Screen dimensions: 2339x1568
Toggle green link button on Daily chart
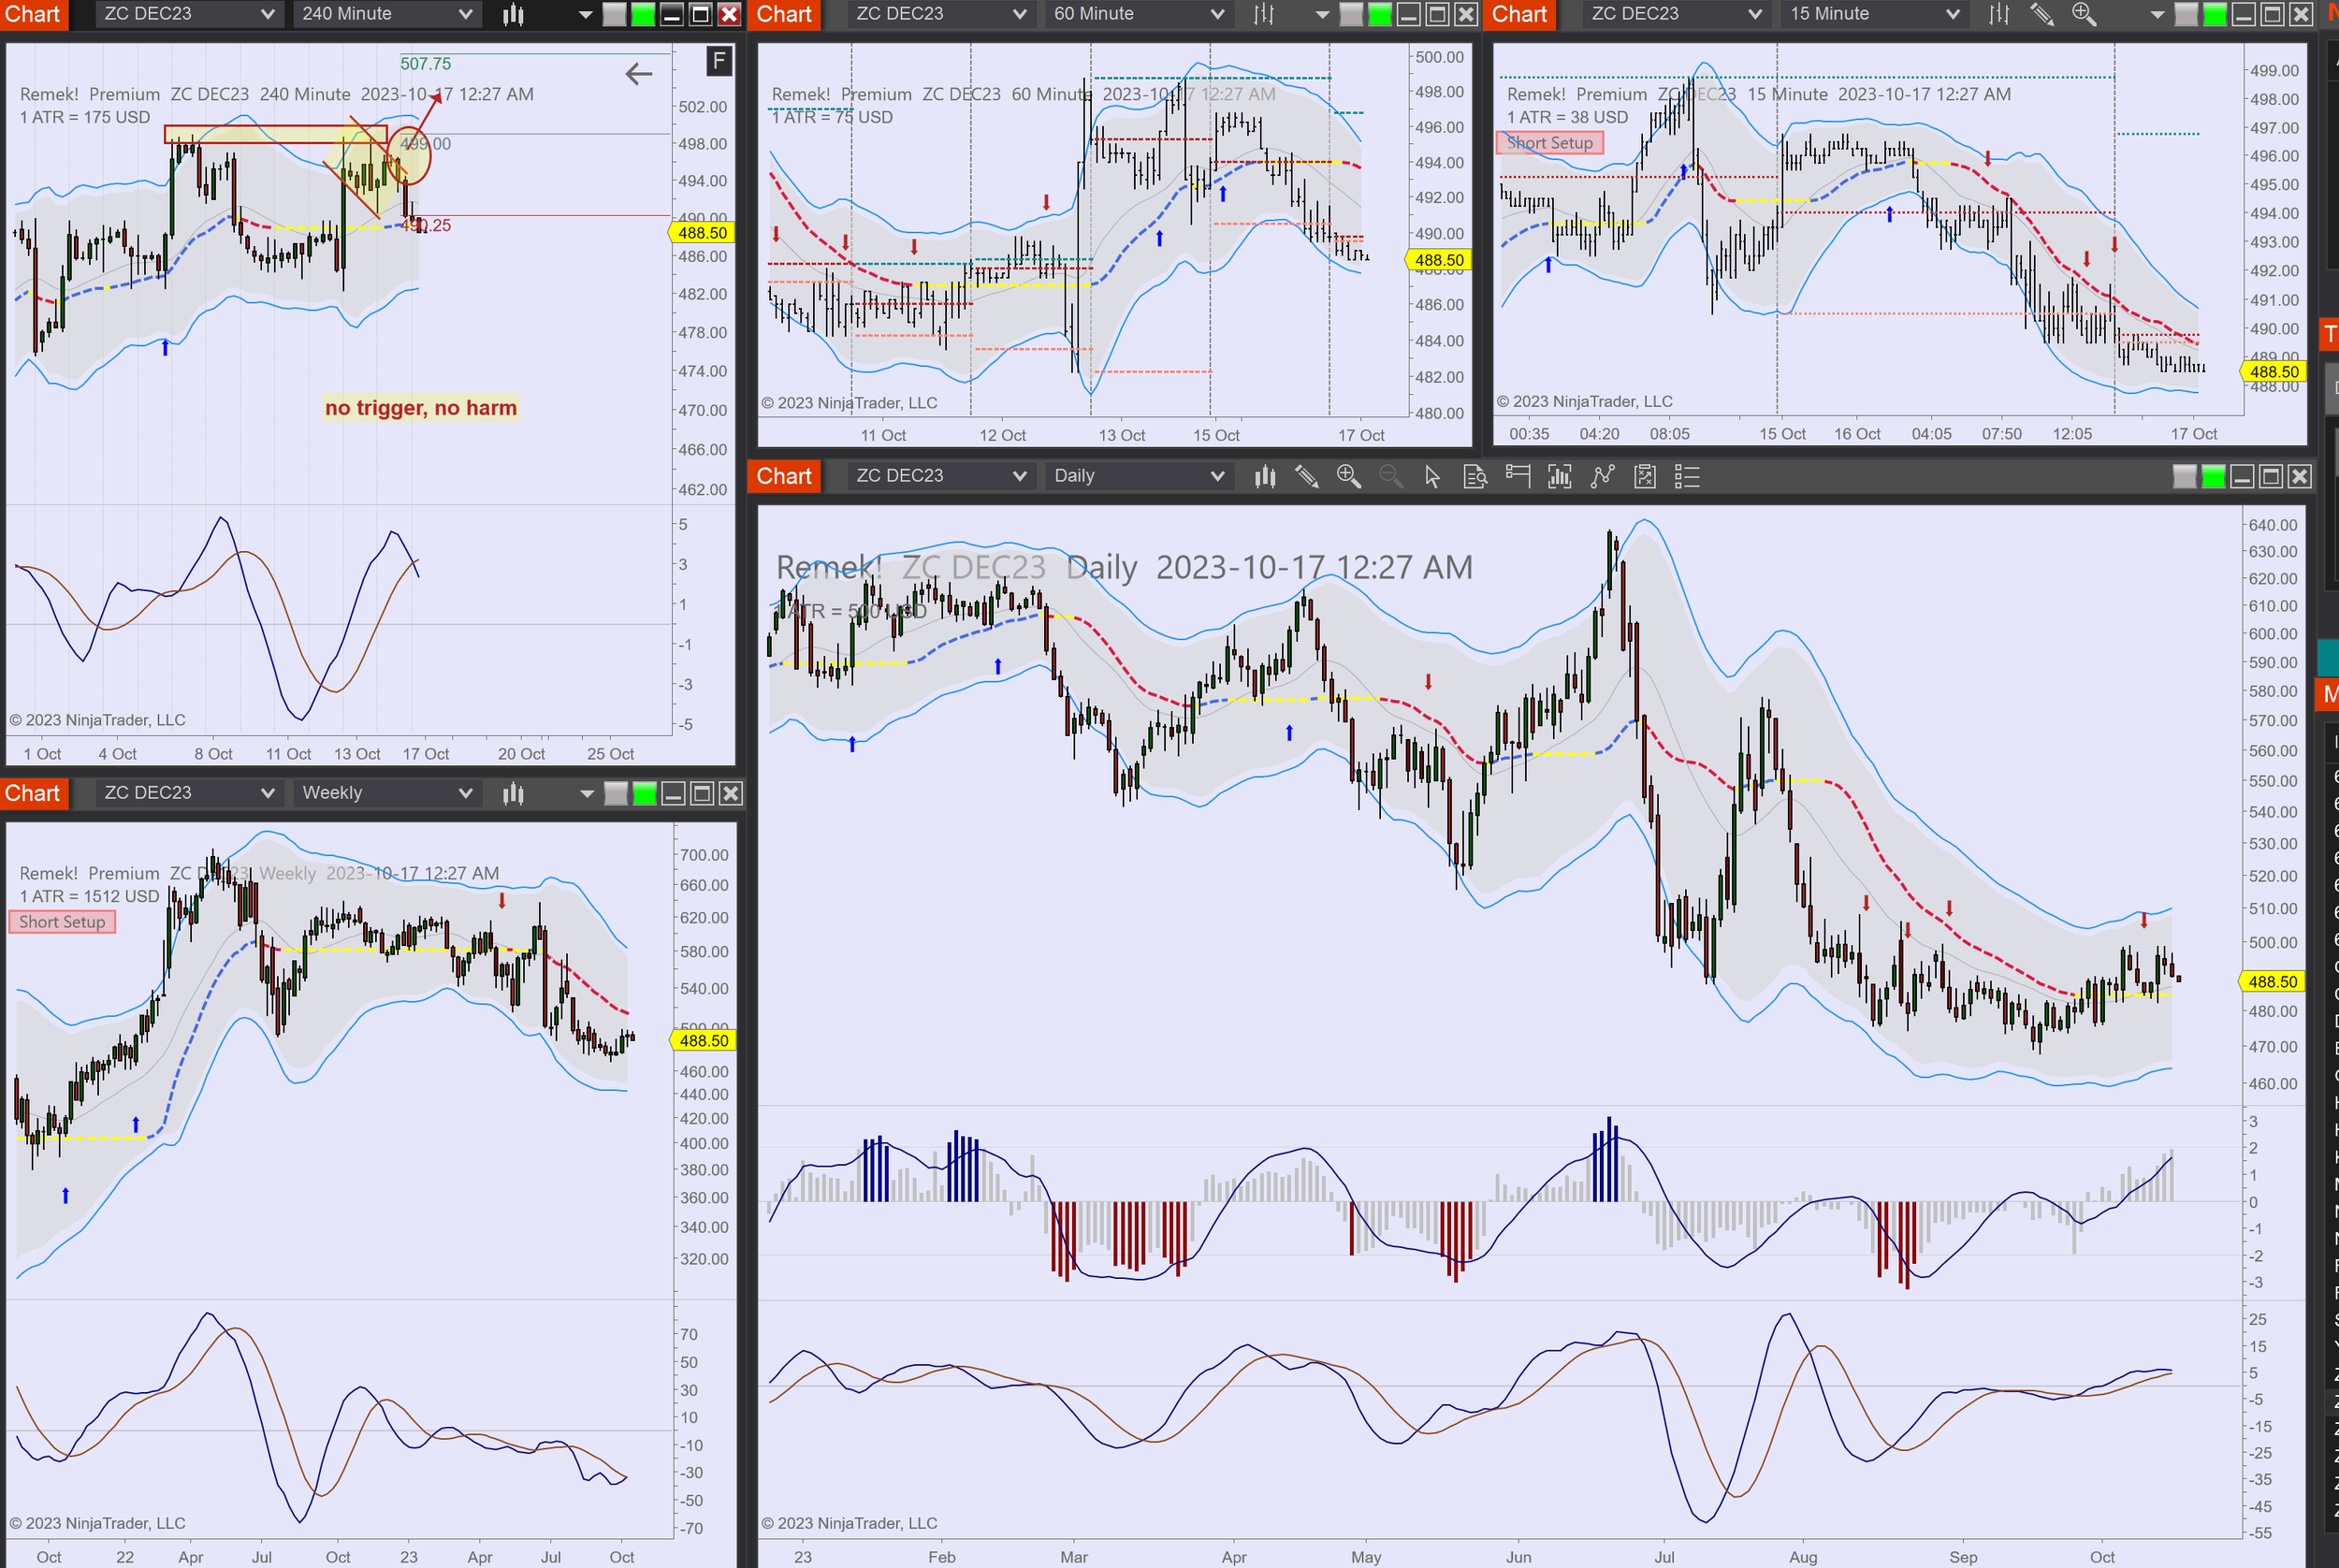(x=2213, y=476)
